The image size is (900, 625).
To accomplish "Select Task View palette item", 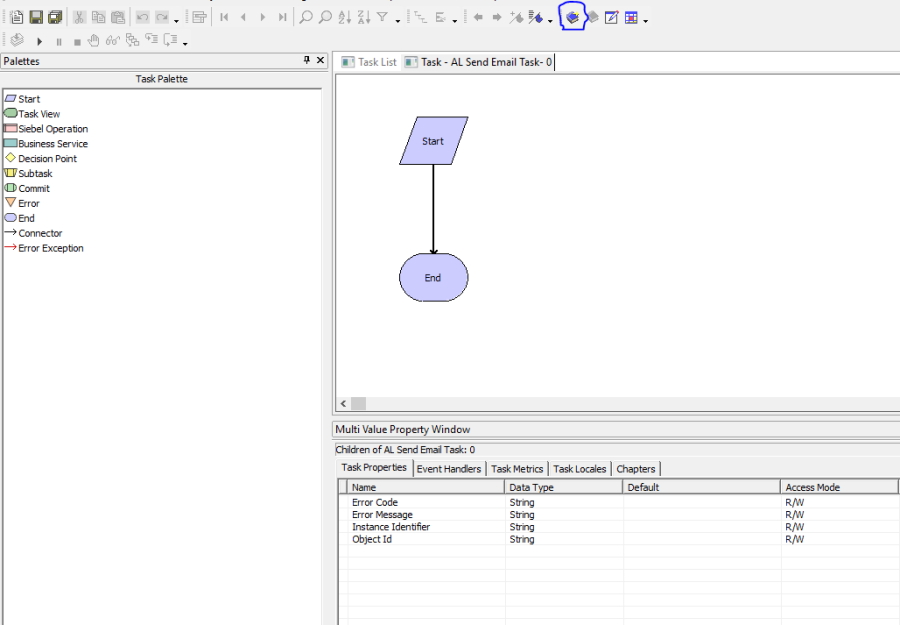I will (x=32, y=114).
